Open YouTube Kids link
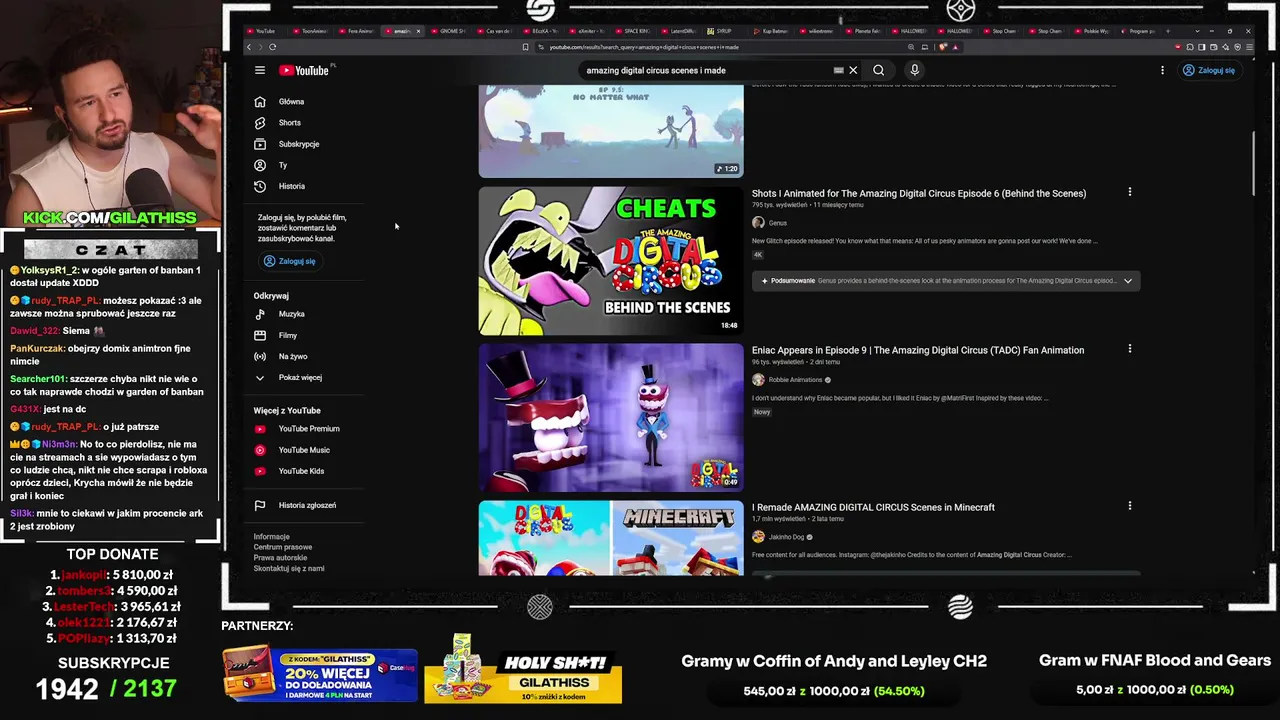Screen dimensions: 1280x720 (301, 471)
